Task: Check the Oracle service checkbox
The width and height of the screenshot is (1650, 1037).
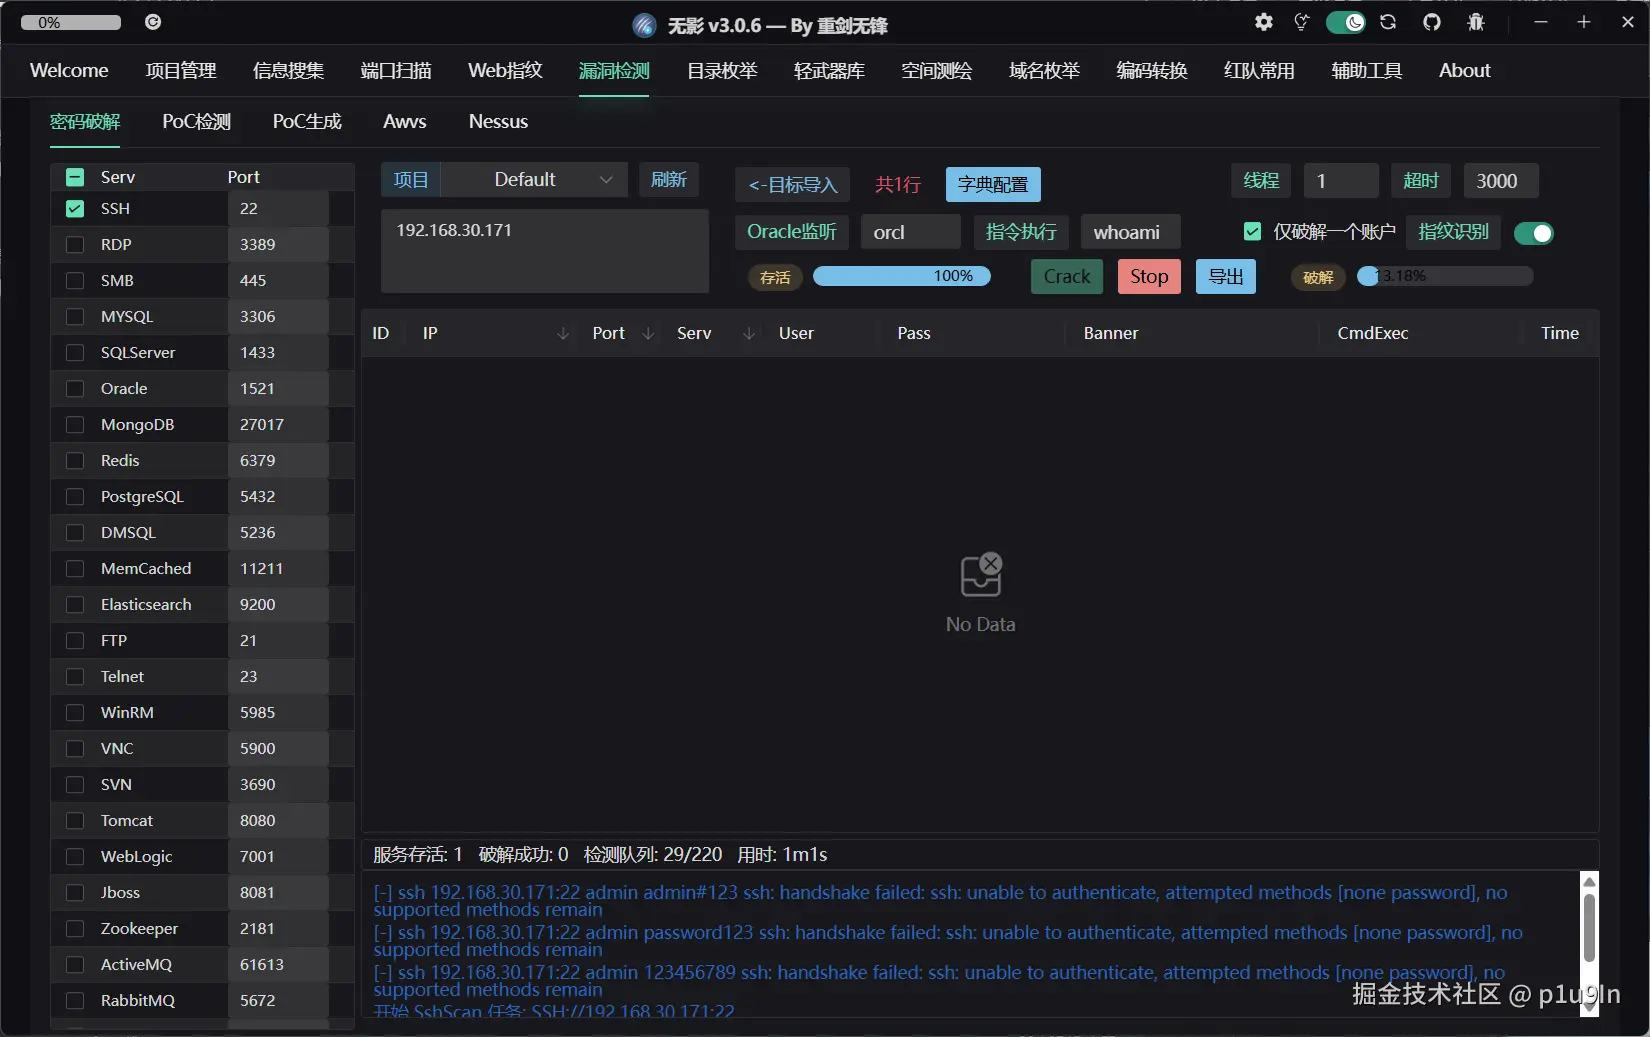Action: point(75,389)
